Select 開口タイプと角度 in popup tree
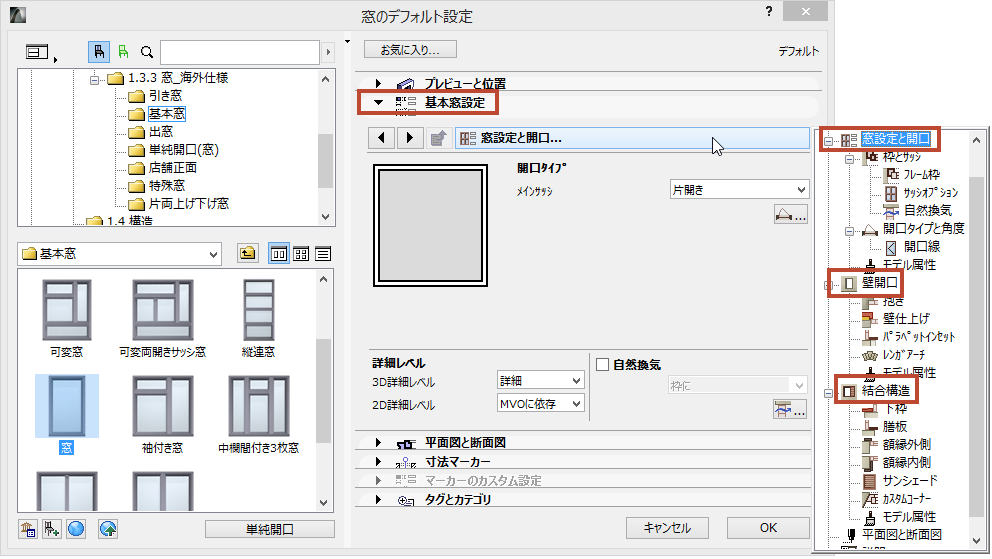This screenshot has height=559, width=992. [924, 228]
